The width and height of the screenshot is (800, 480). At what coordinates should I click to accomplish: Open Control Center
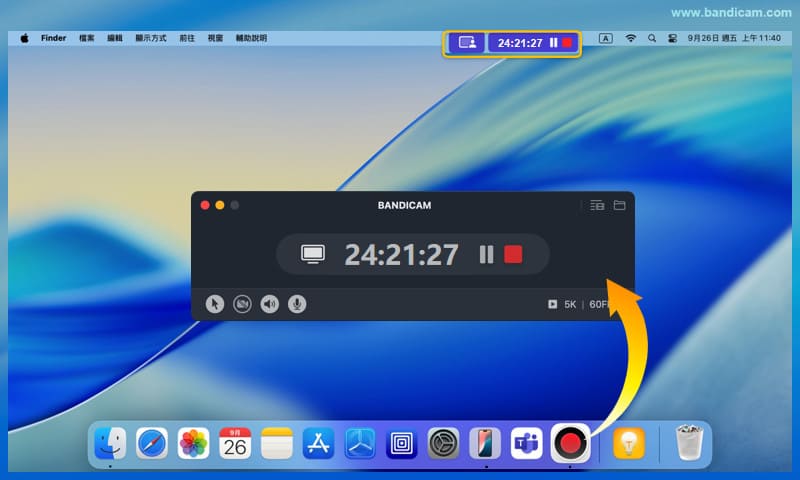tap(672, 38)
